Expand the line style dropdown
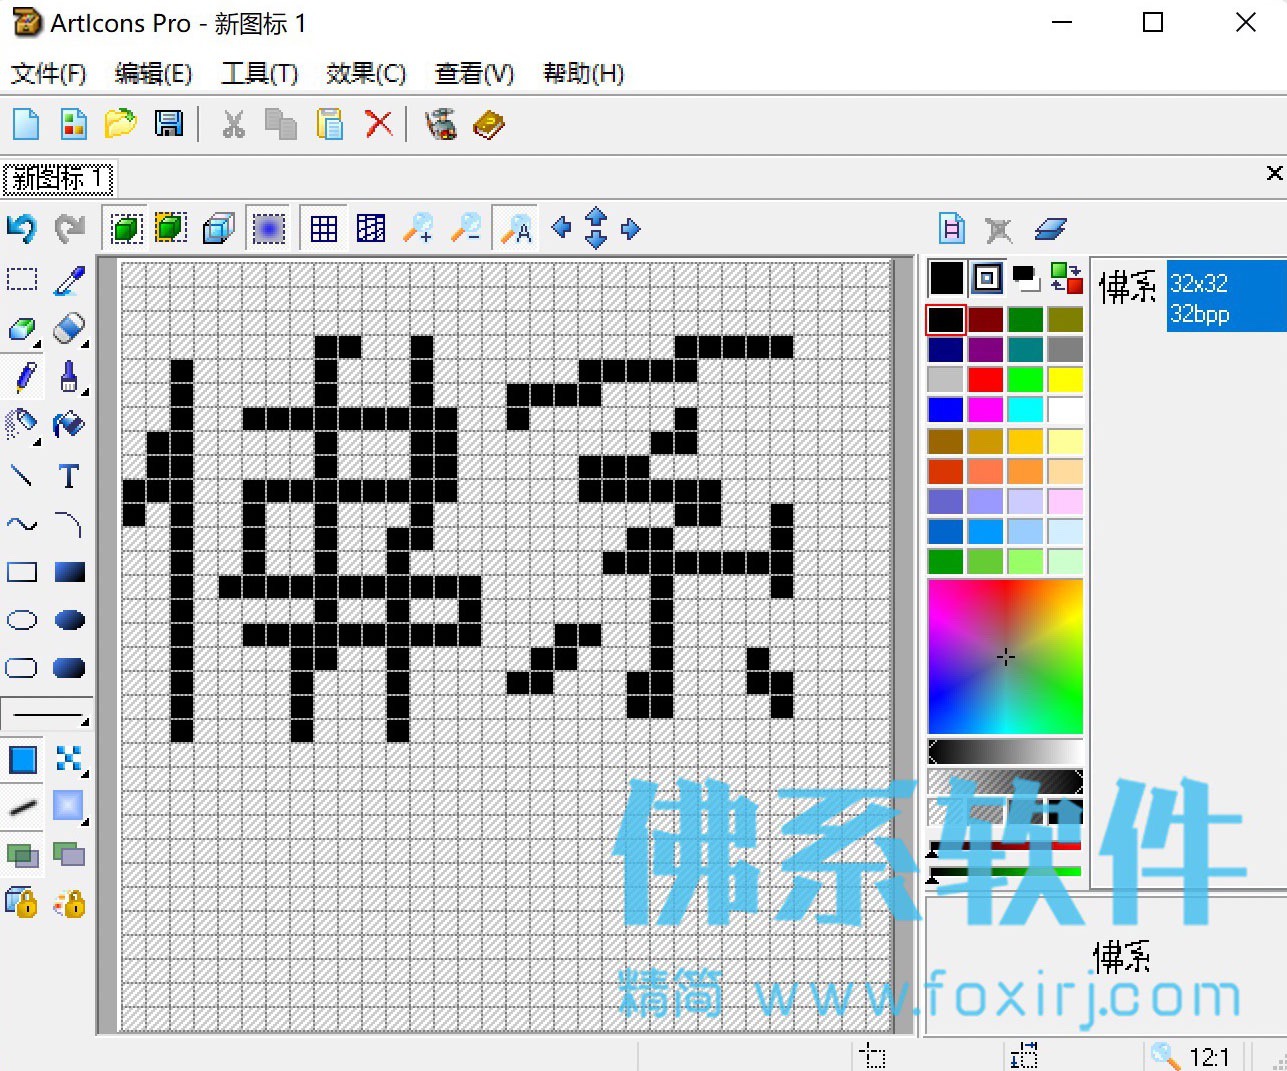Image resolution: width=1287 pixels, height=1071 pixels. coord(47,716)
